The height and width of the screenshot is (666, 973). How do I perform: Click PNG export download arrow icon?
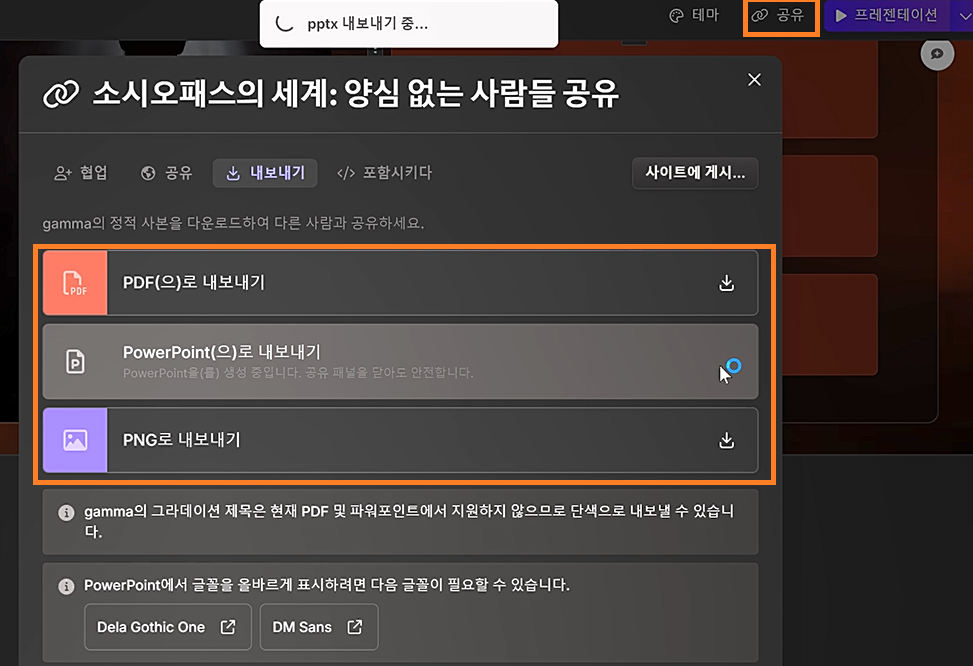[726, 440]
